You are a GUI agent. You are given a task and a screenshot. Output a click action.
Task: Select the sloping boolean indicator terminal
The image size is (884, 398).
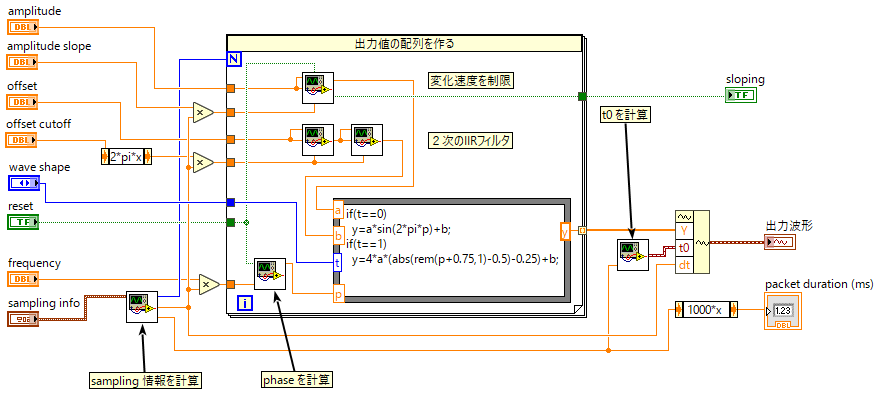click(741, 95)
